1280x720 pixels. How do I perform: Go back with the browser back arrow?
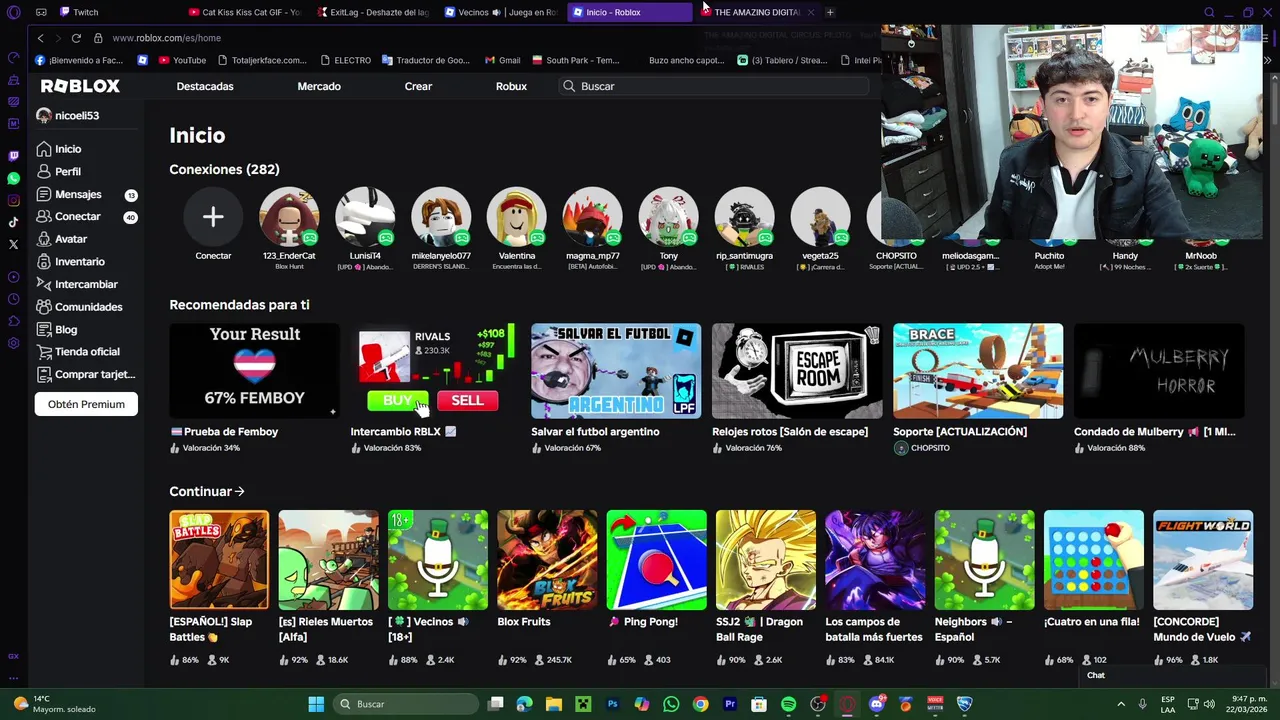coord(40,38)
